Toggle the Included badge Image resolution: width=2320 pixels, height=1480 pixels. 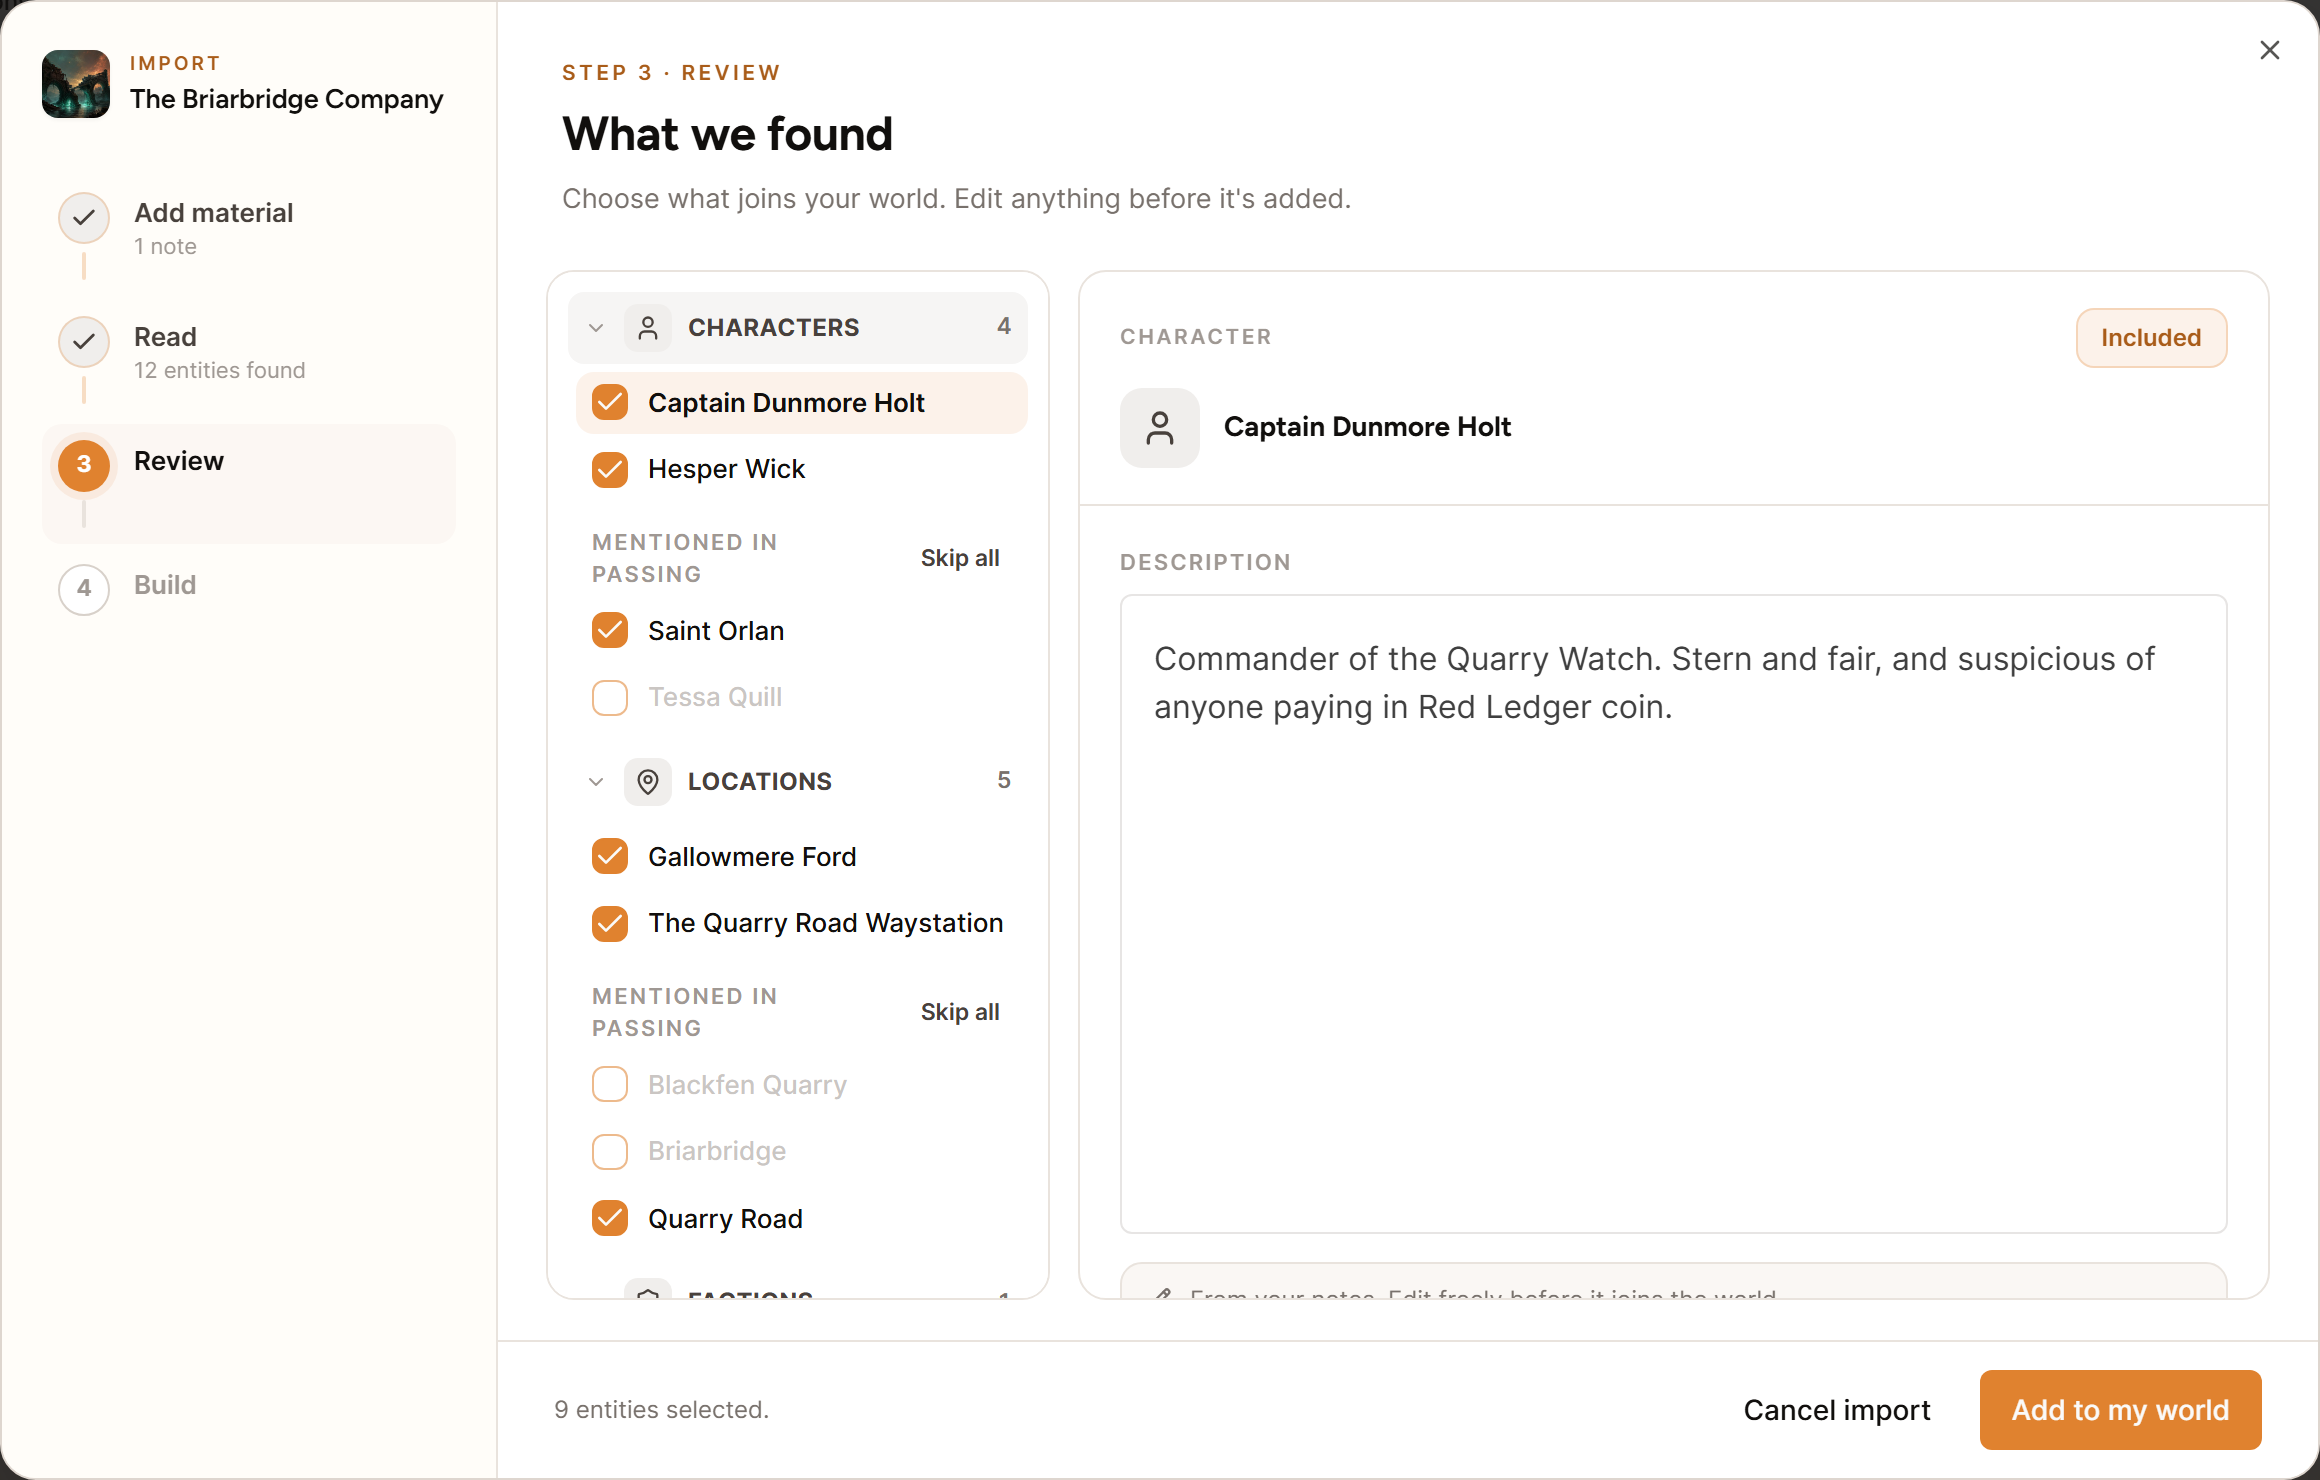[2151, 338]
